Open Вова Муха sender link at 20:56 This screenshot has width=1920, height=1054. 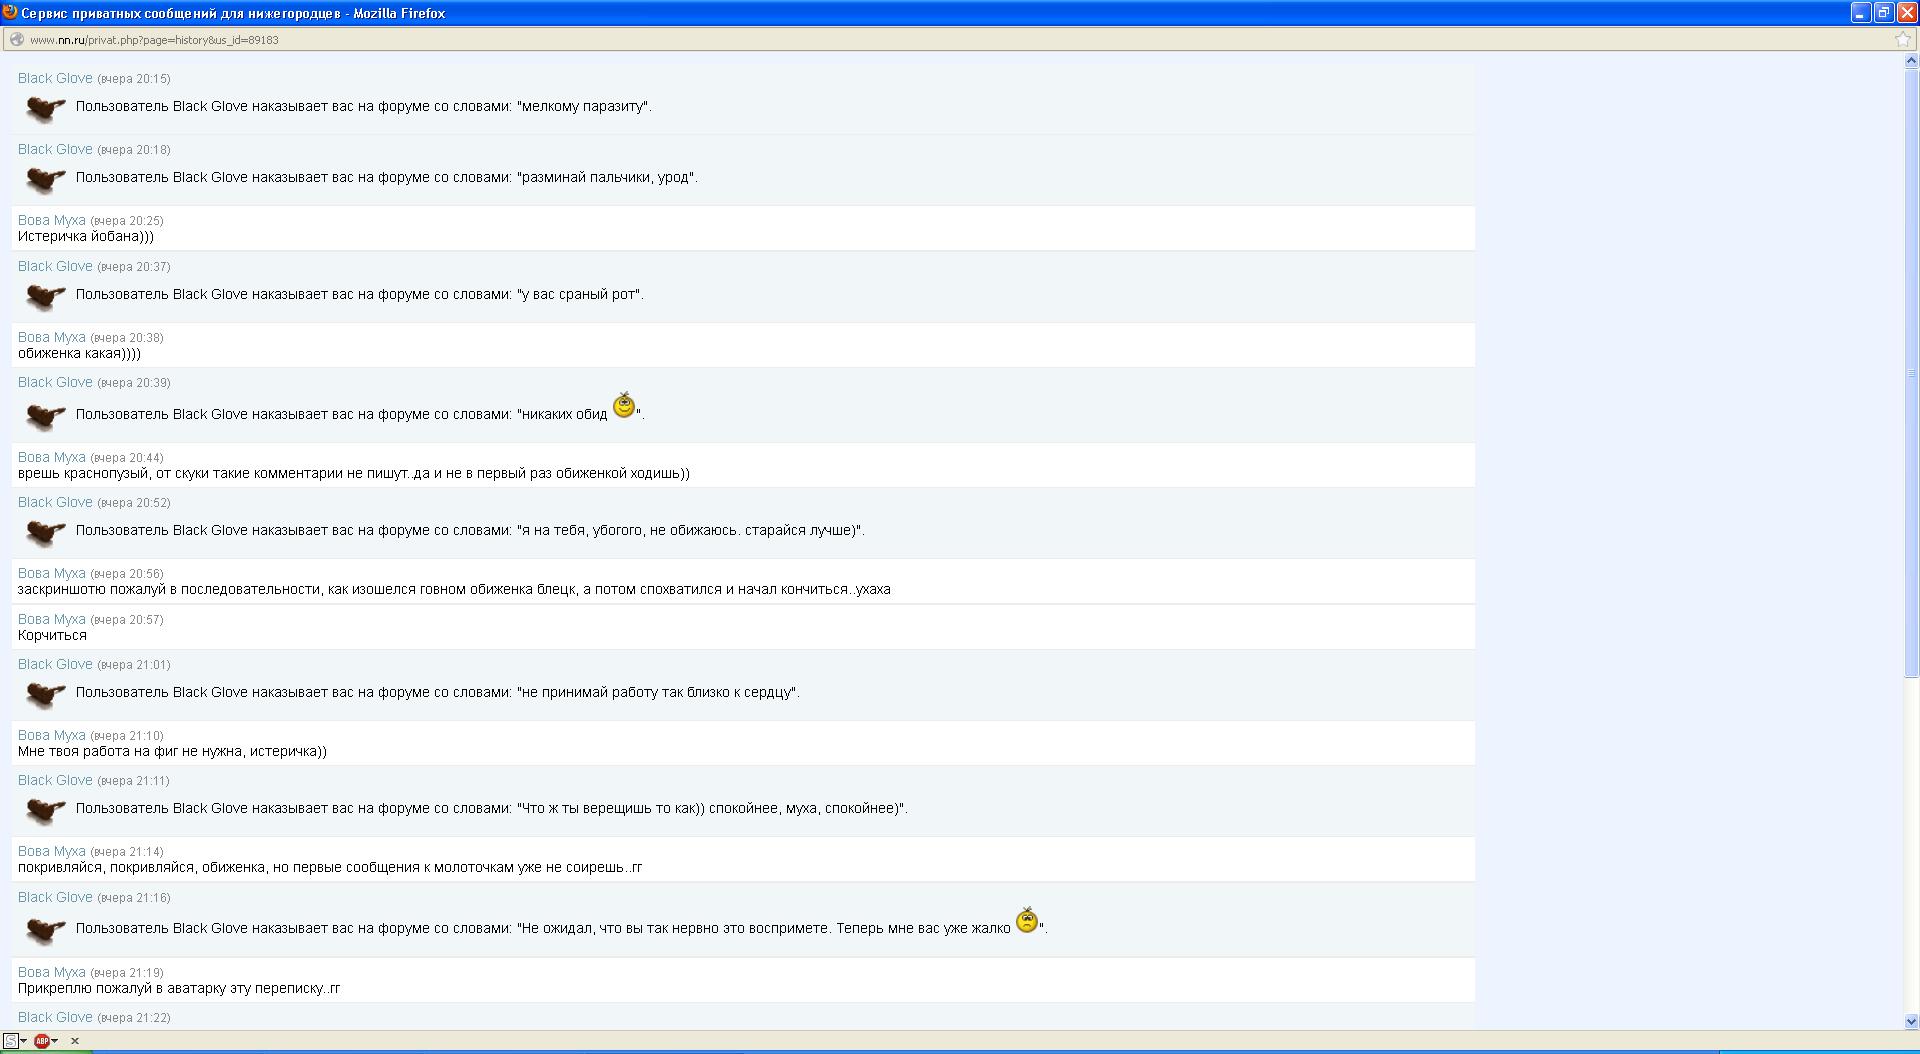[52, 573]
